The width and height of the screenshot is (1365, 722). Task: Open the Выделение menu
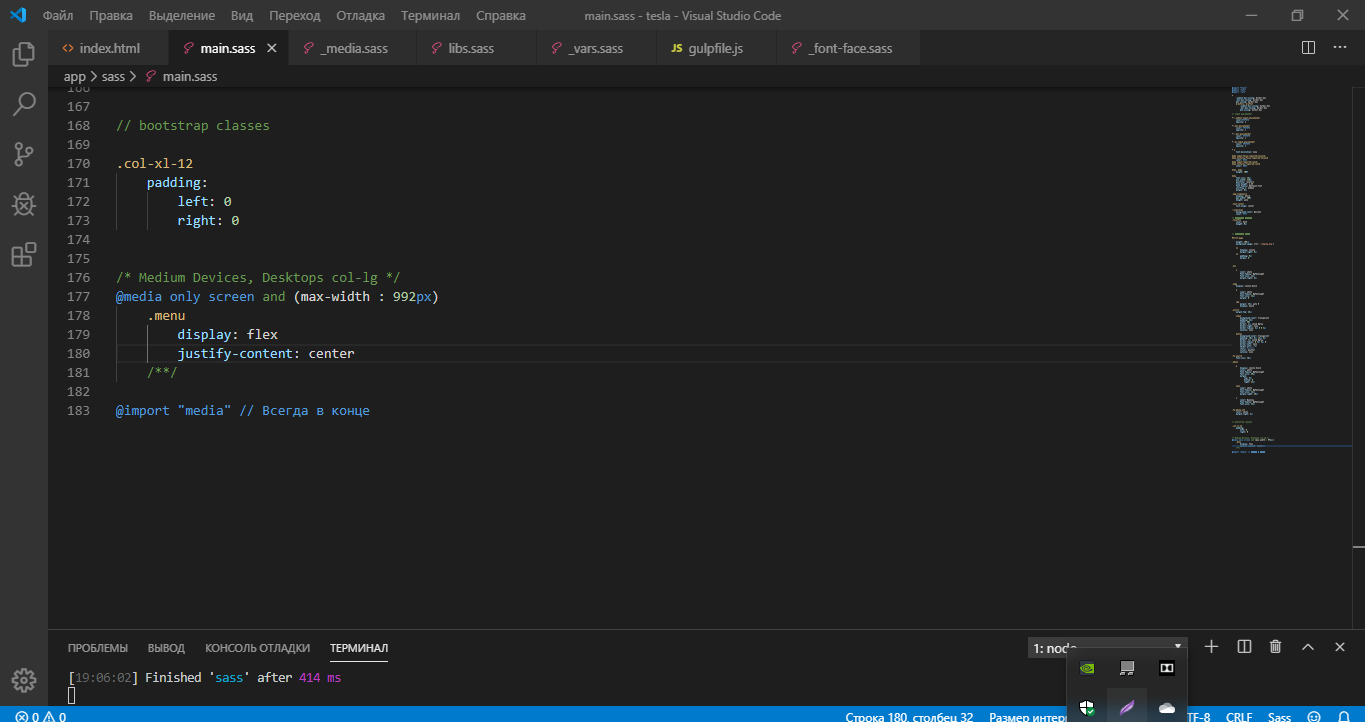[x=181, y=16]
